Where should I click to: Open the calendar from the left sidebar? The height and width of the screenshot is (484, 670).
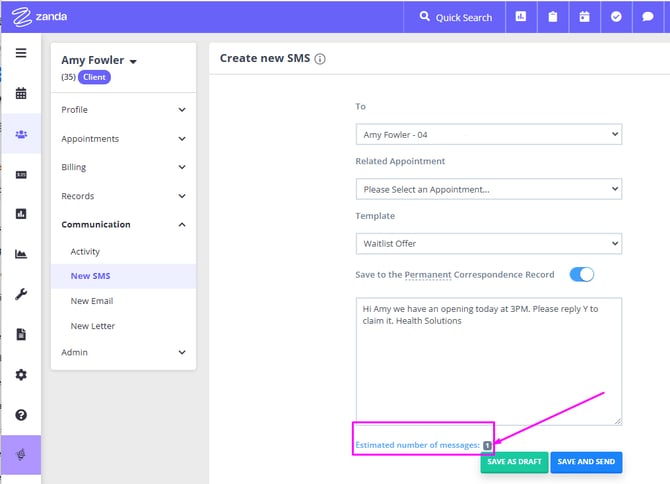tap(21, 94)
